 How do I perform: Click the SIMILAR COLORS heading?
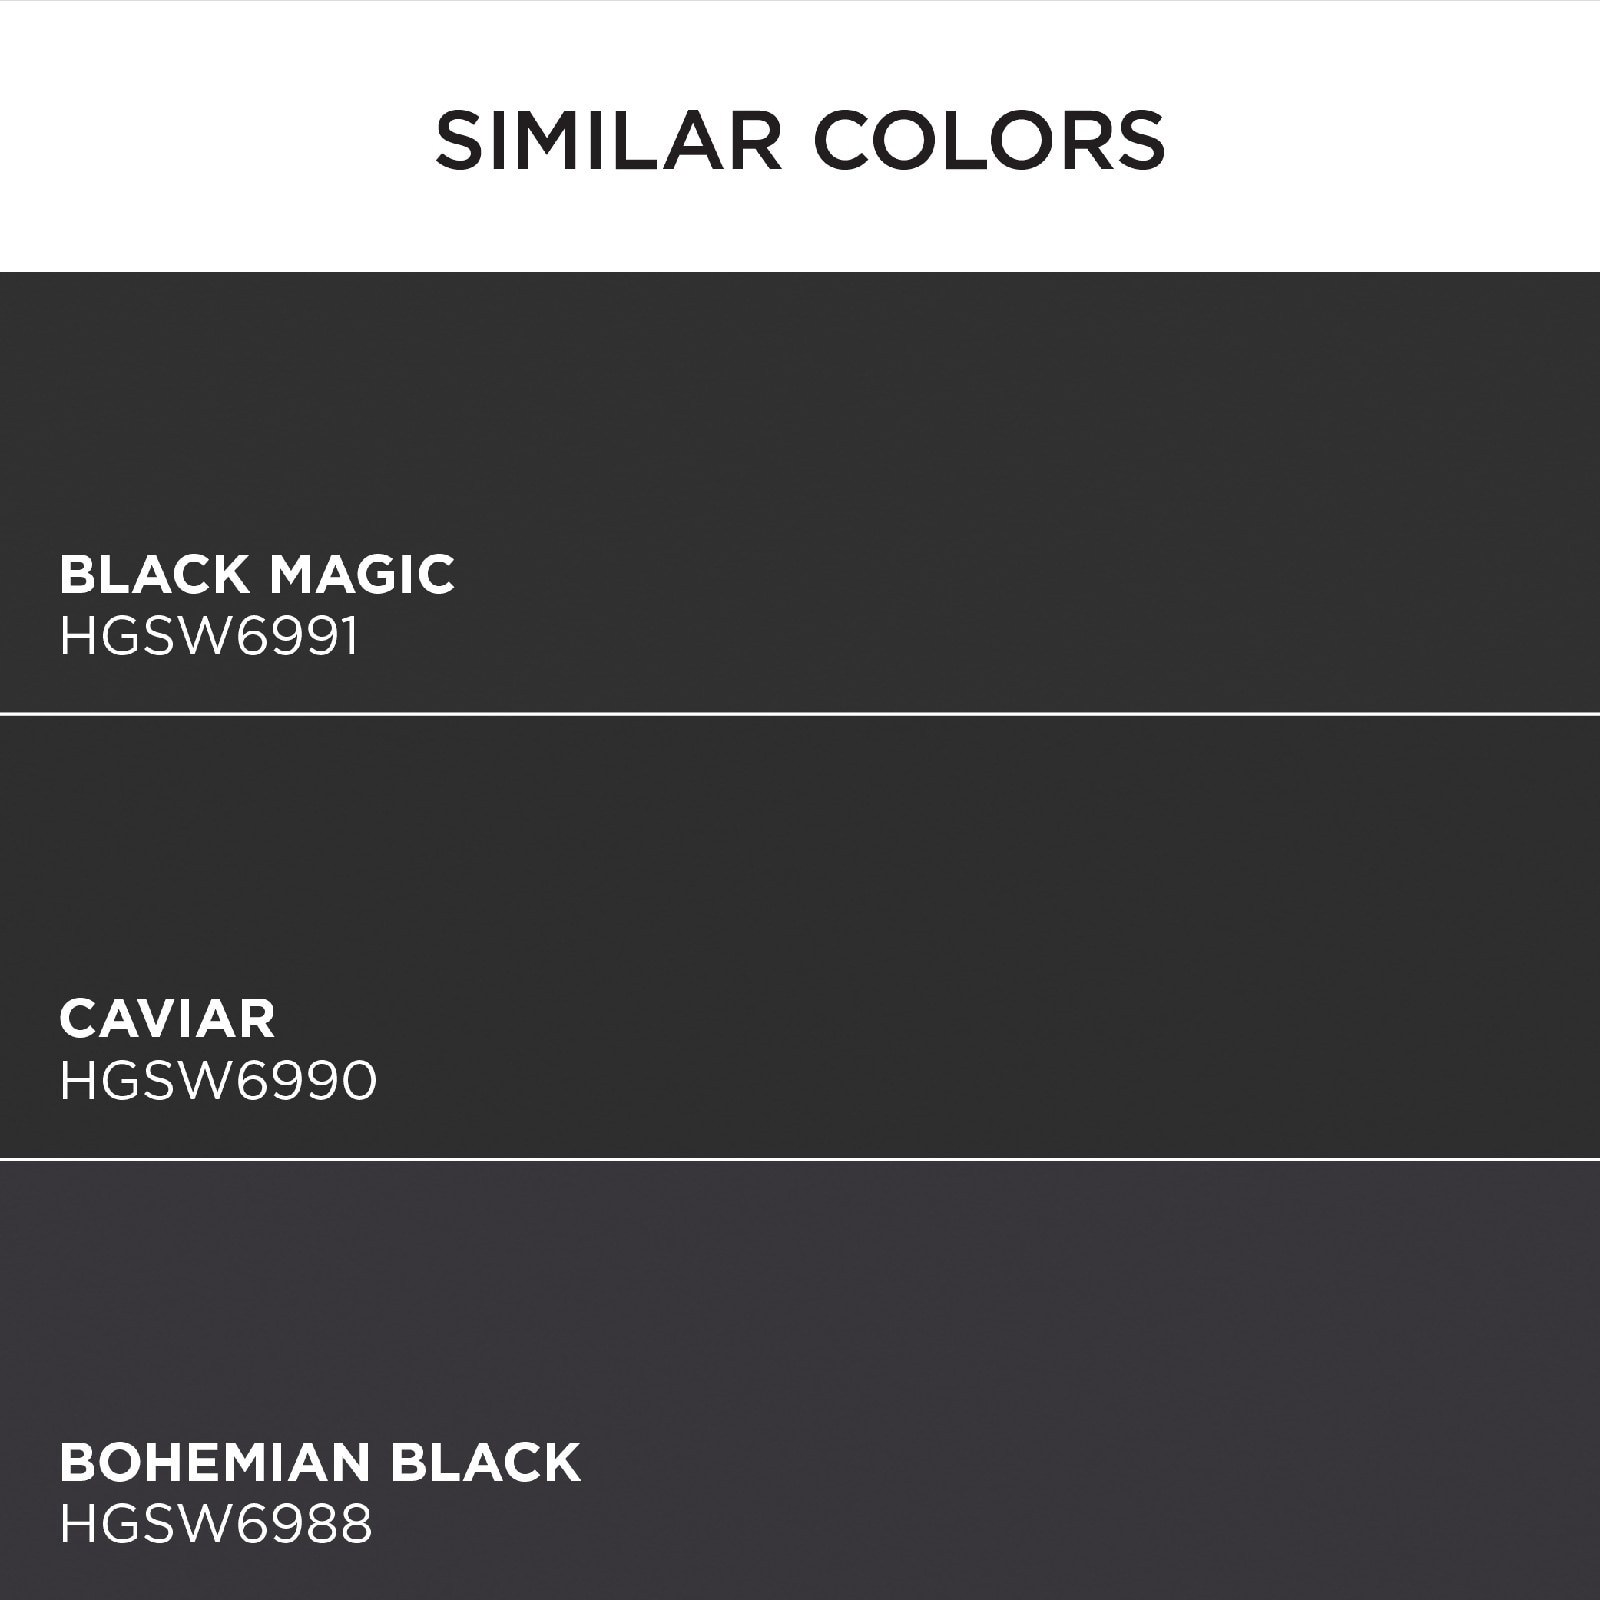pyautogui.click(x=800, y=141)
